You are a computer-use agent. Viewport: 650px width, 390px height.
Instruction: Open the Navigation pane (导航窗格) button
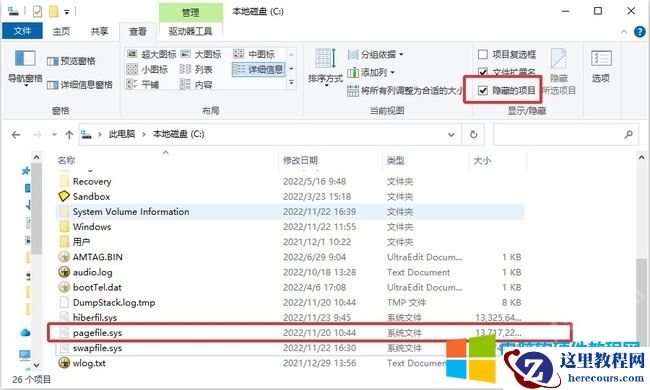coord(25,68)
